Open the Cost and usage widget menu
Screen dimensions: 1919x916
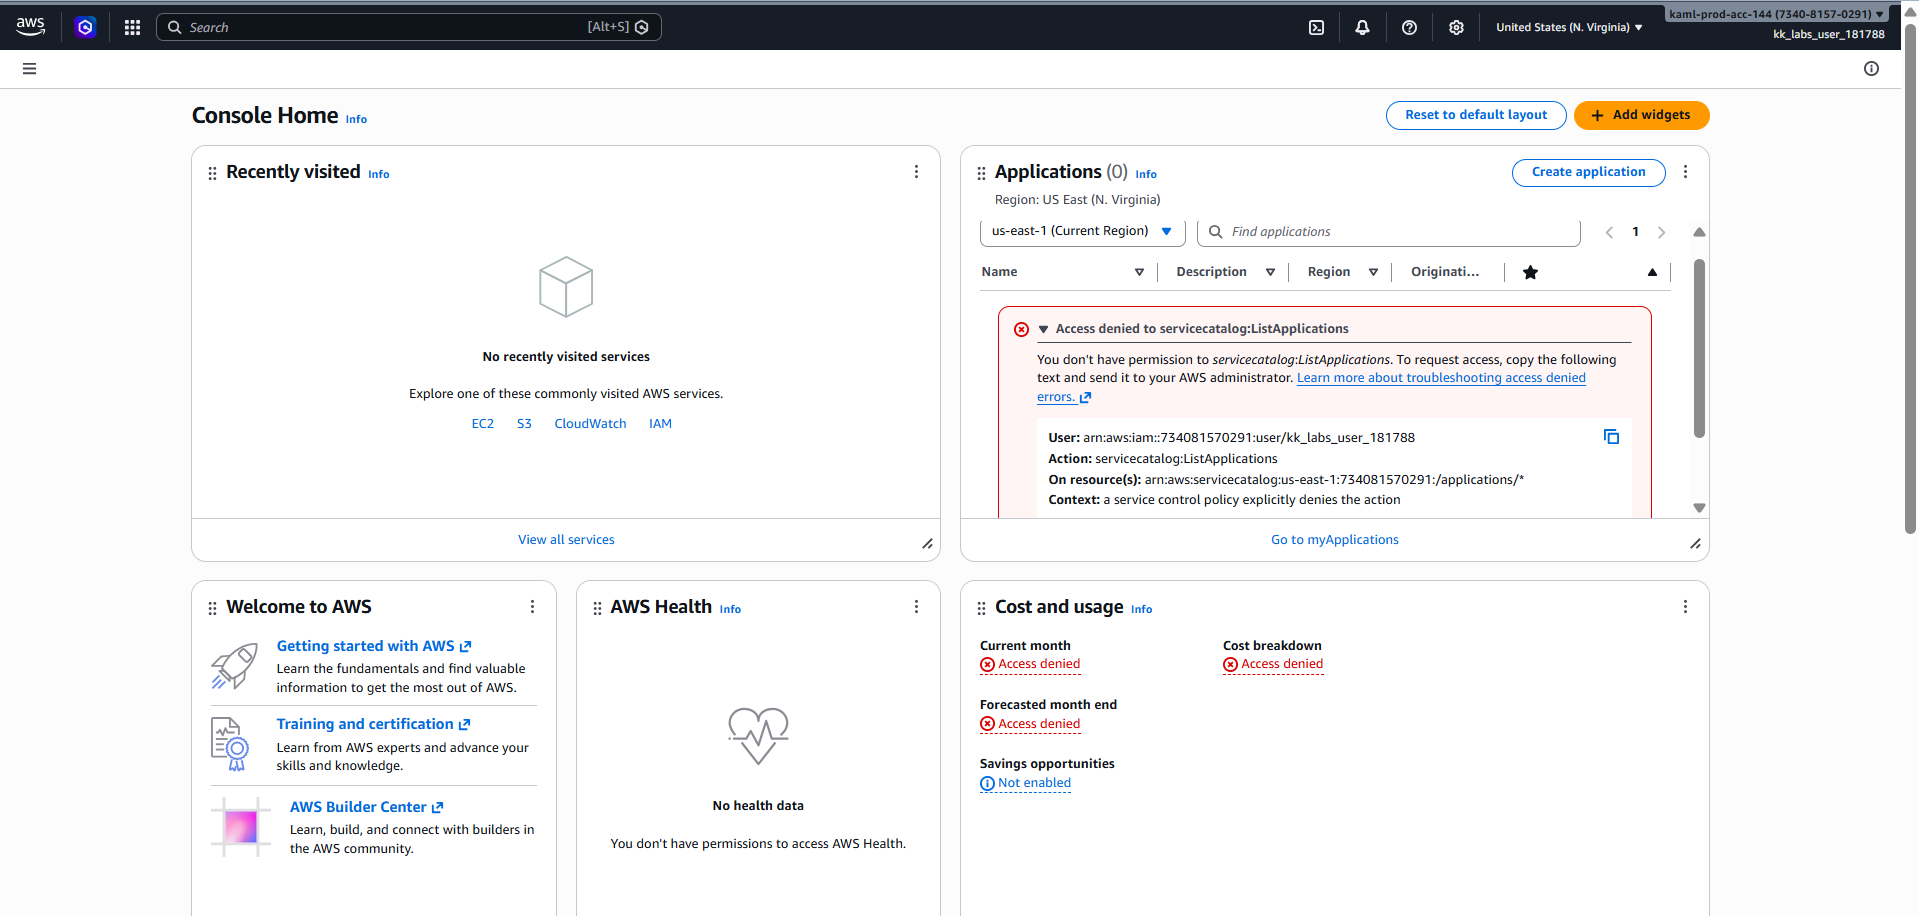point(1685,607)
